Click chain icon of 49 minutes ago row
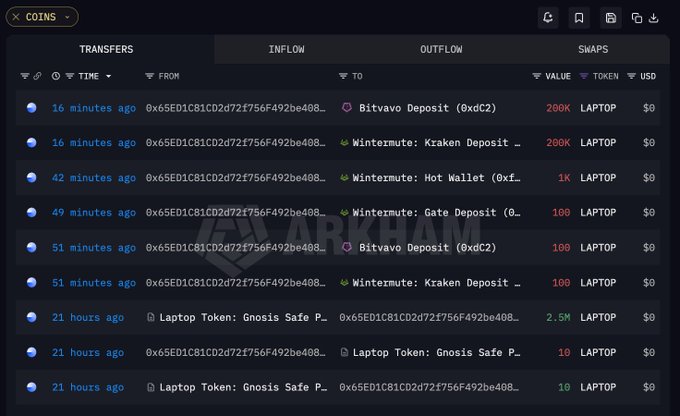 [32, 212]
